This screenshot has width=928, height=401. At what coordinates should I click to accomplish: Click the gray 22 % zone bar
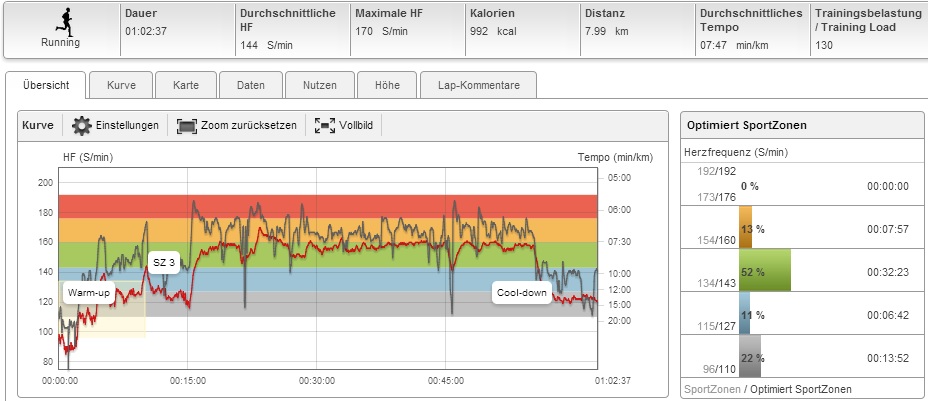tap(749, 357)
